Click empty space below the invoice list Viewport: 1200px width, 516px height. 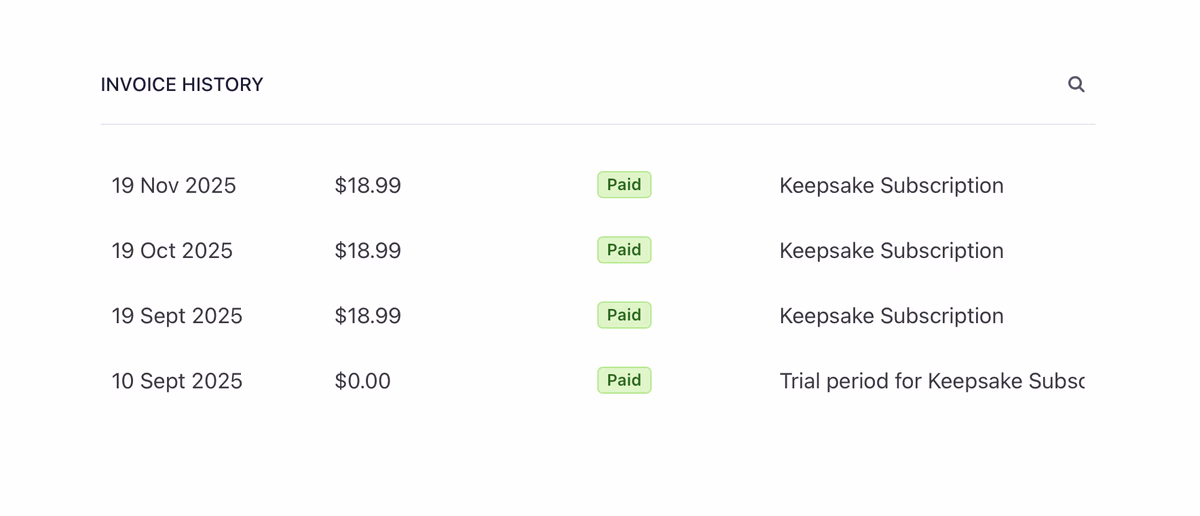598,460
